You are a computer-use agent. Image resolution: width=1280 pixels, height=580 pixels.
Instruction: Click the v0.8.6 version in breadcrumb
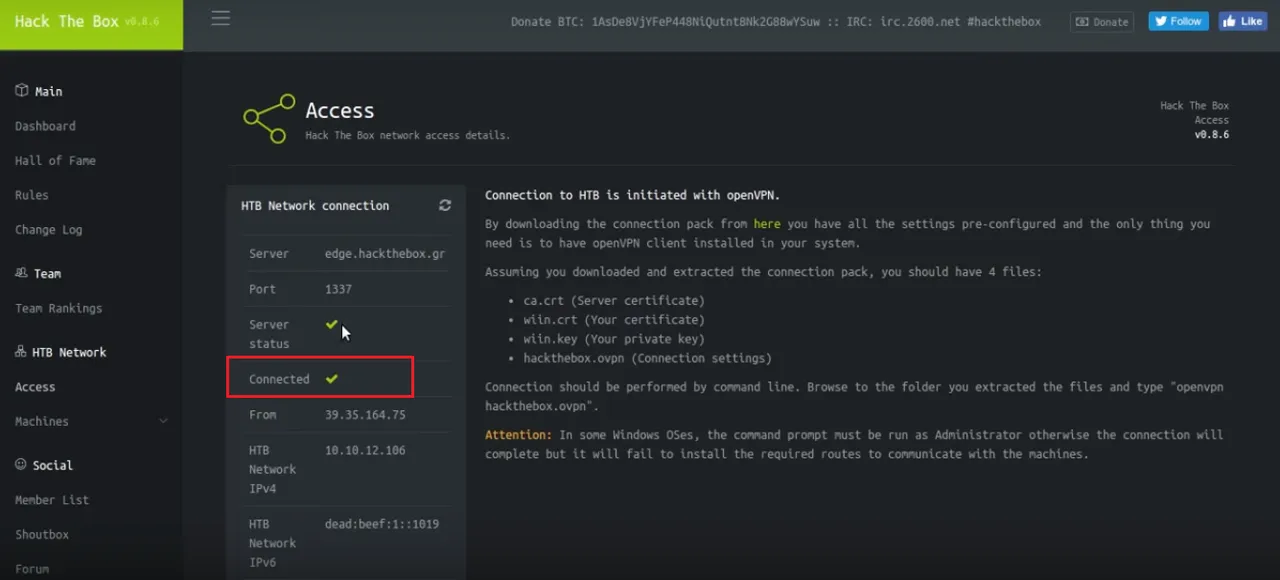click(x=1211, y=134)
